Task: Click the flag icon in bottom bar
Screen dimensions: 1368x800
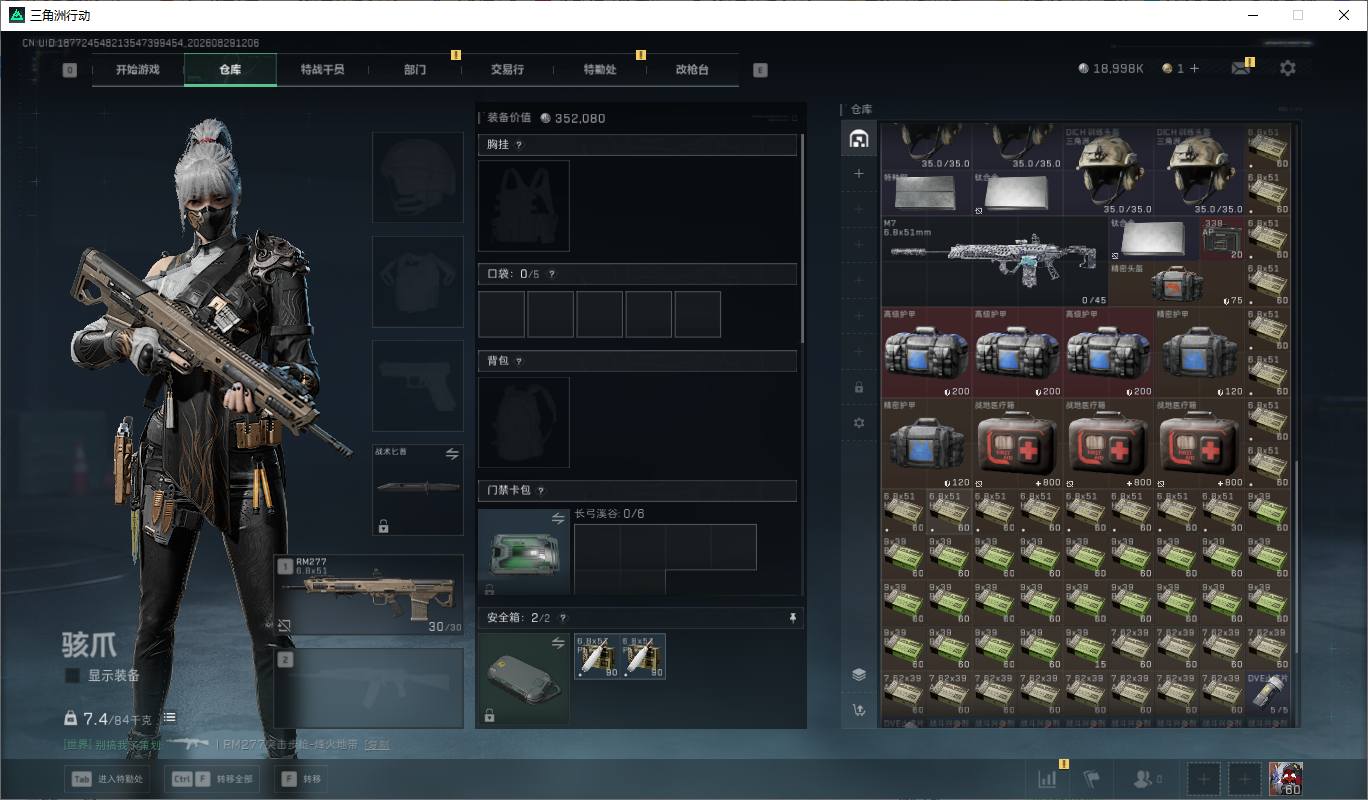Action: [x=1091, y=778]
